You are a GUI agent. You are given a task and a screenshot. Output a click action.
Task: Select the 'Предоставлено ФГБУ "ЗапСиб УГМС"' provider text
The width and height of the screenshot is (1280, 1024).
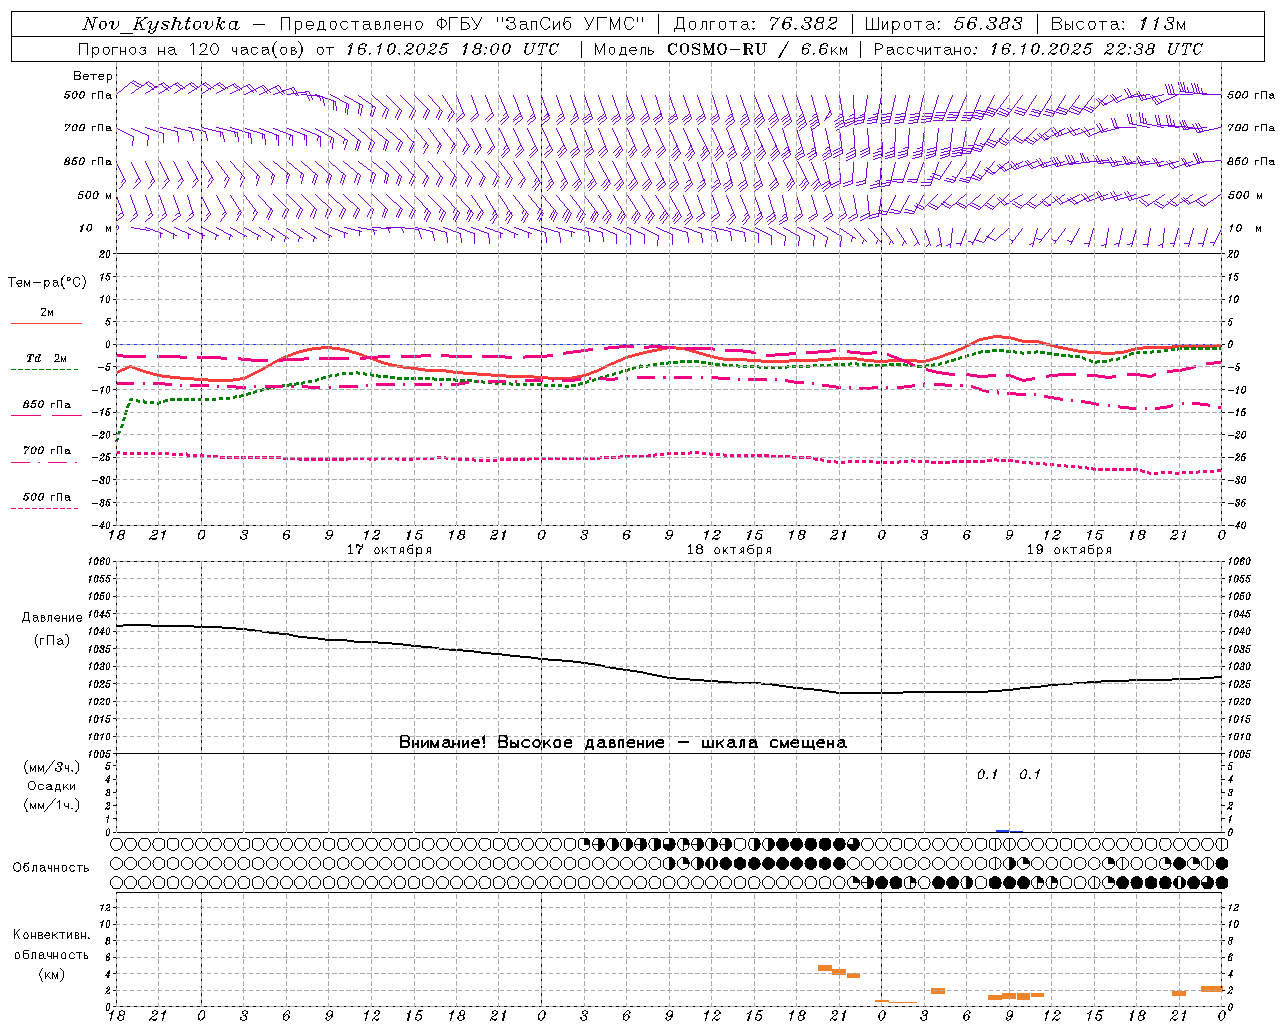[x=462, y=24]
